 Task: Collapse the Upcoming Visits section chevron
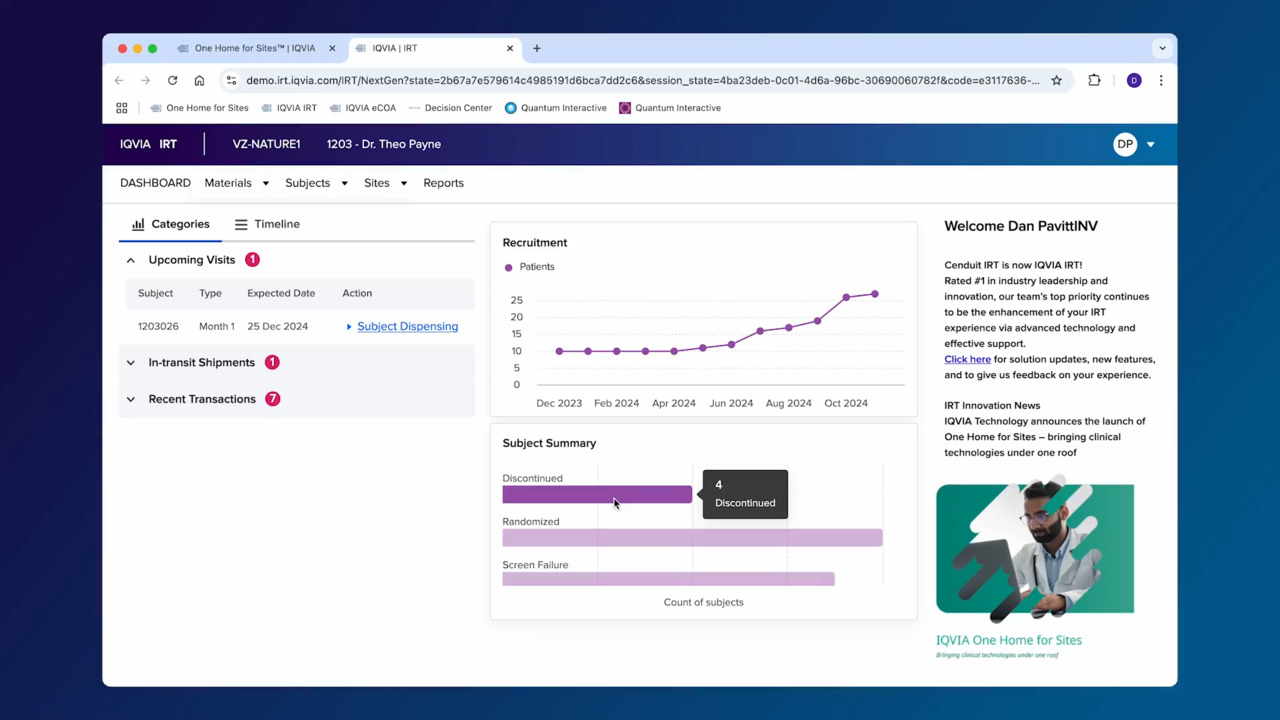pos(130,260)
